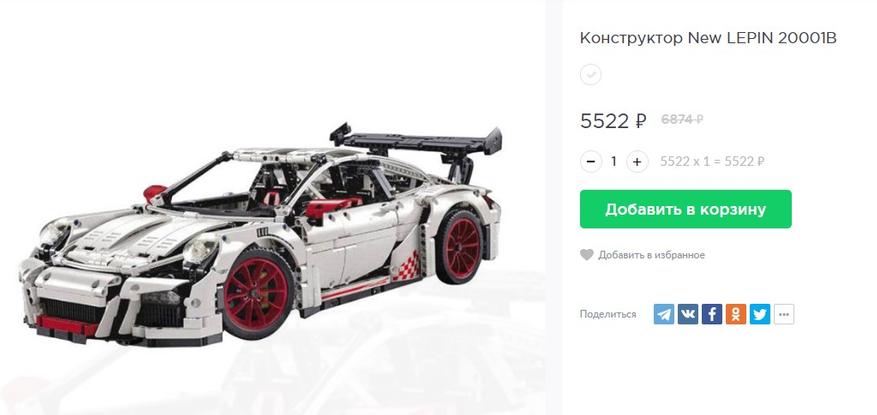Click the Поделиться share label

pos(608,314)
